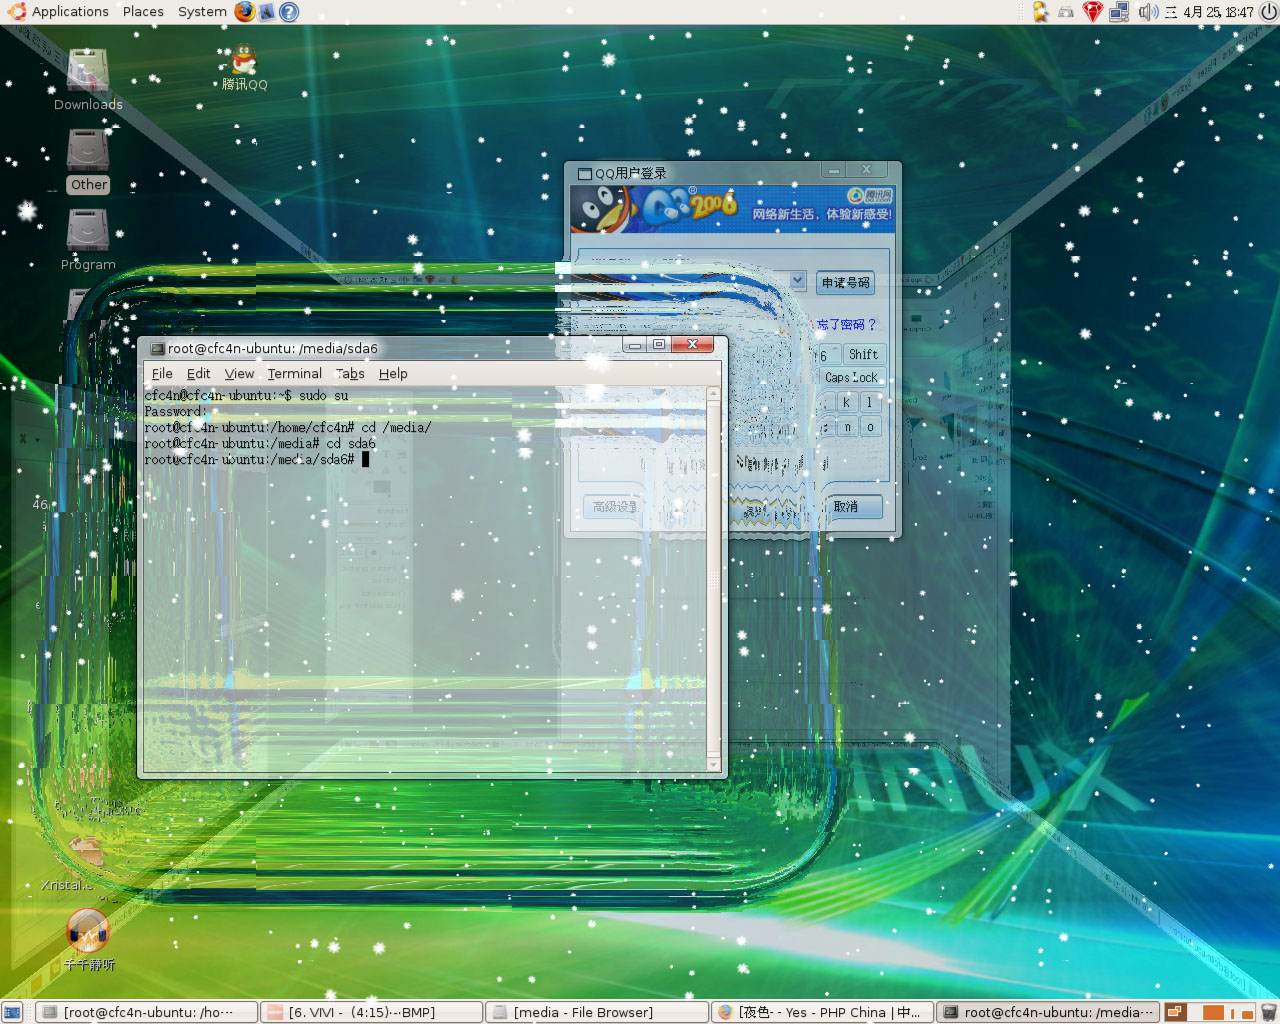
Task: Open the network monitor tray icon
Action: (x=1119, y=12)
